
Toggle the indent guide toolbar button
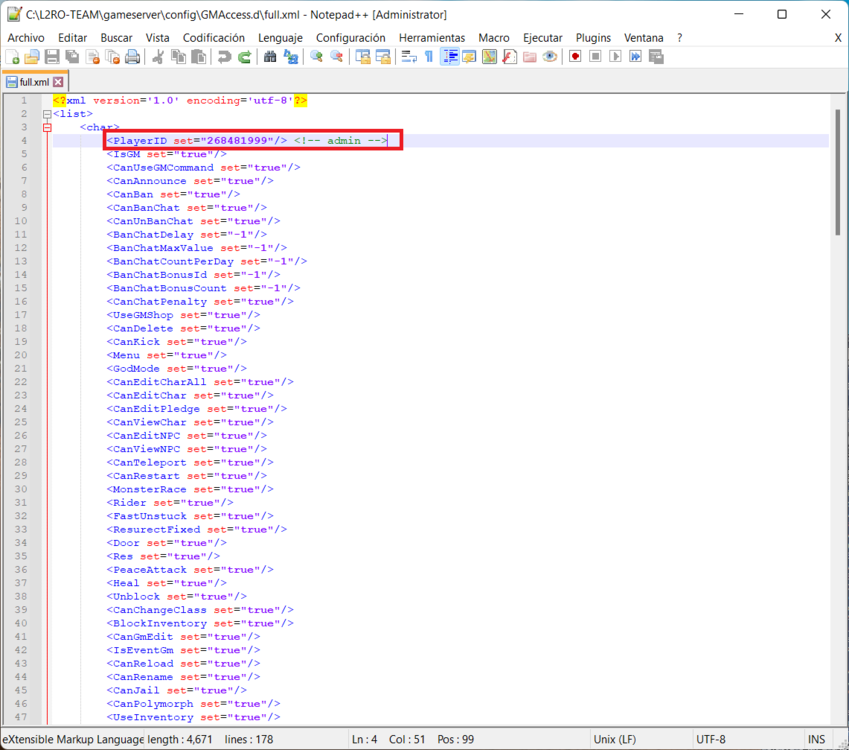coord(450,58)
